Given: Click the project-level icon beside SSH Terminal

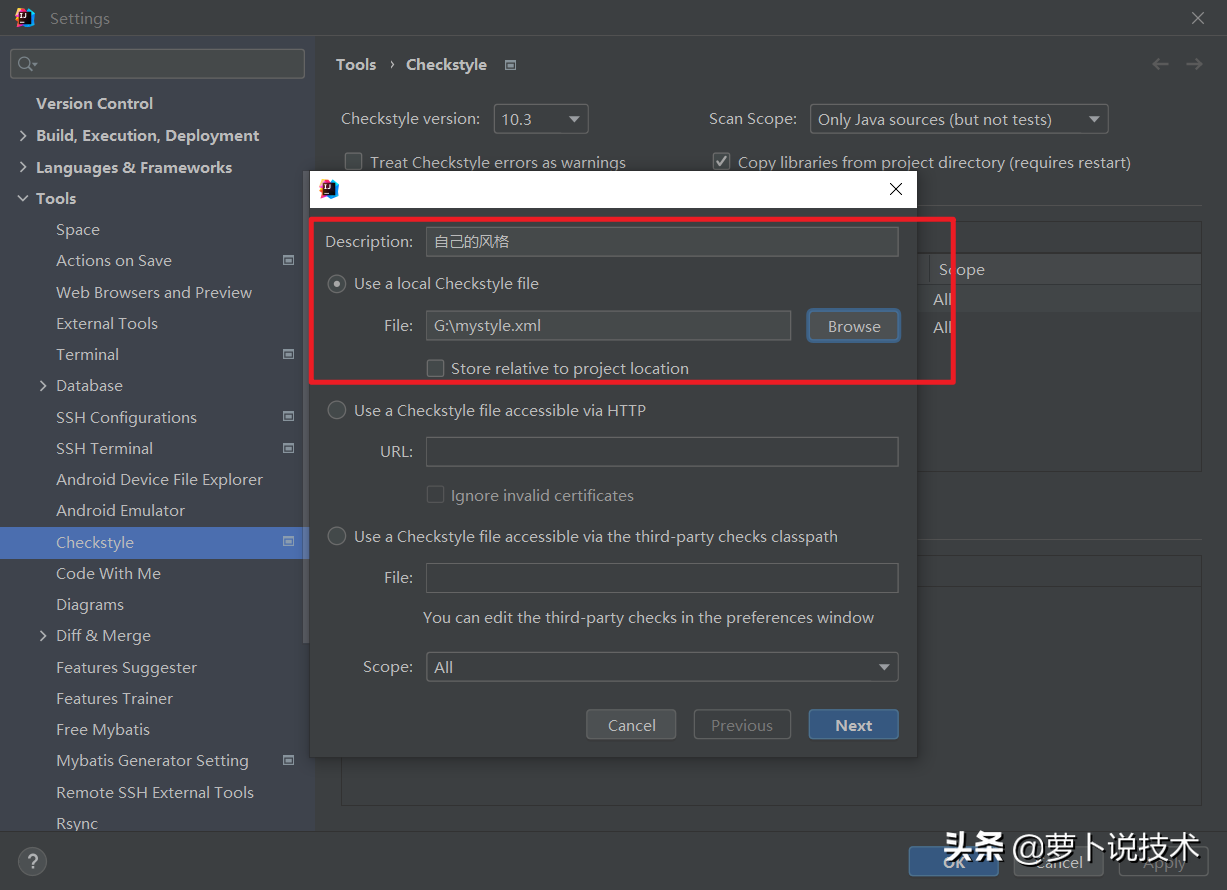Looking at the screenshot, I should (289, 448).
